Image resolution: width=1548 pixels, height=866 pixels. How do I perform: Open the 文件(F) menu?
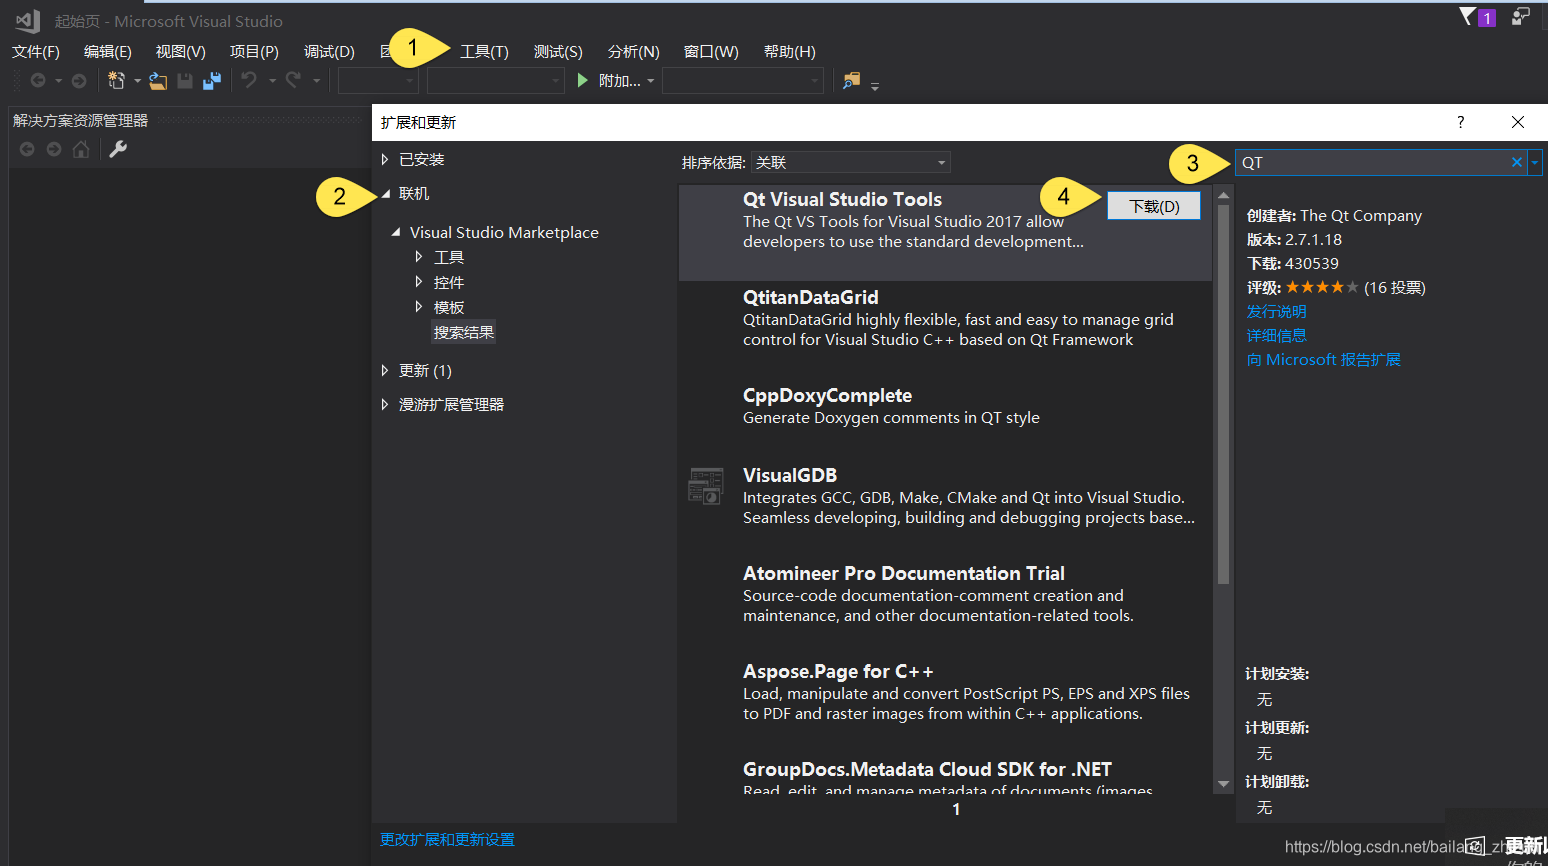pyautogui.click(x=36, y=52)
